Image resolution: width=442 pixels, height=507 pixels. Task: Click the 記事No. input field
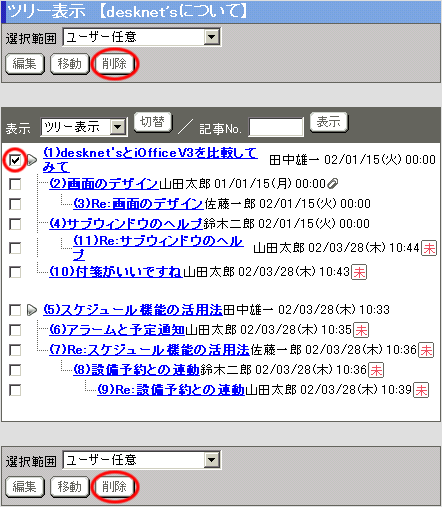click(276, 127)
